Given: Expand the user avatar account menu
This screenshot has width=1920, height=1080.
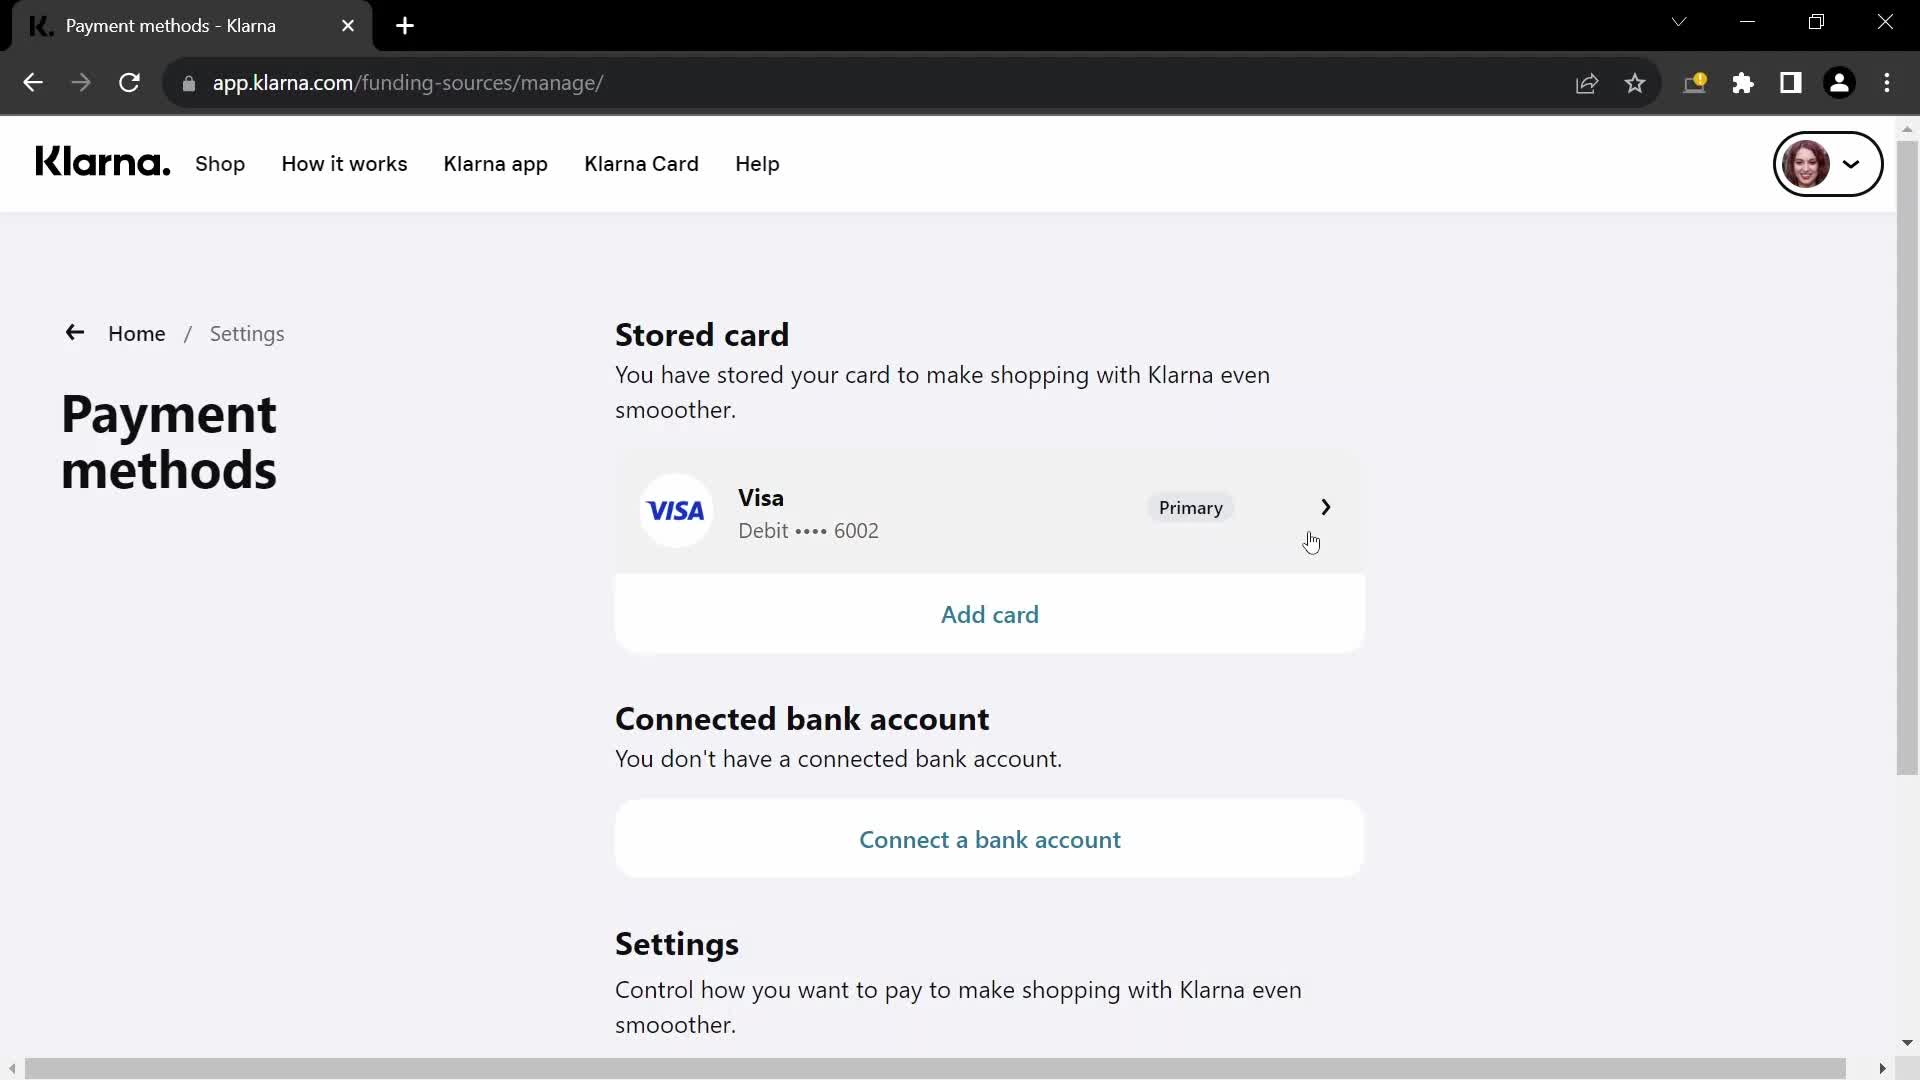Looking at the screenshot, I should (x=1828, y=164).
